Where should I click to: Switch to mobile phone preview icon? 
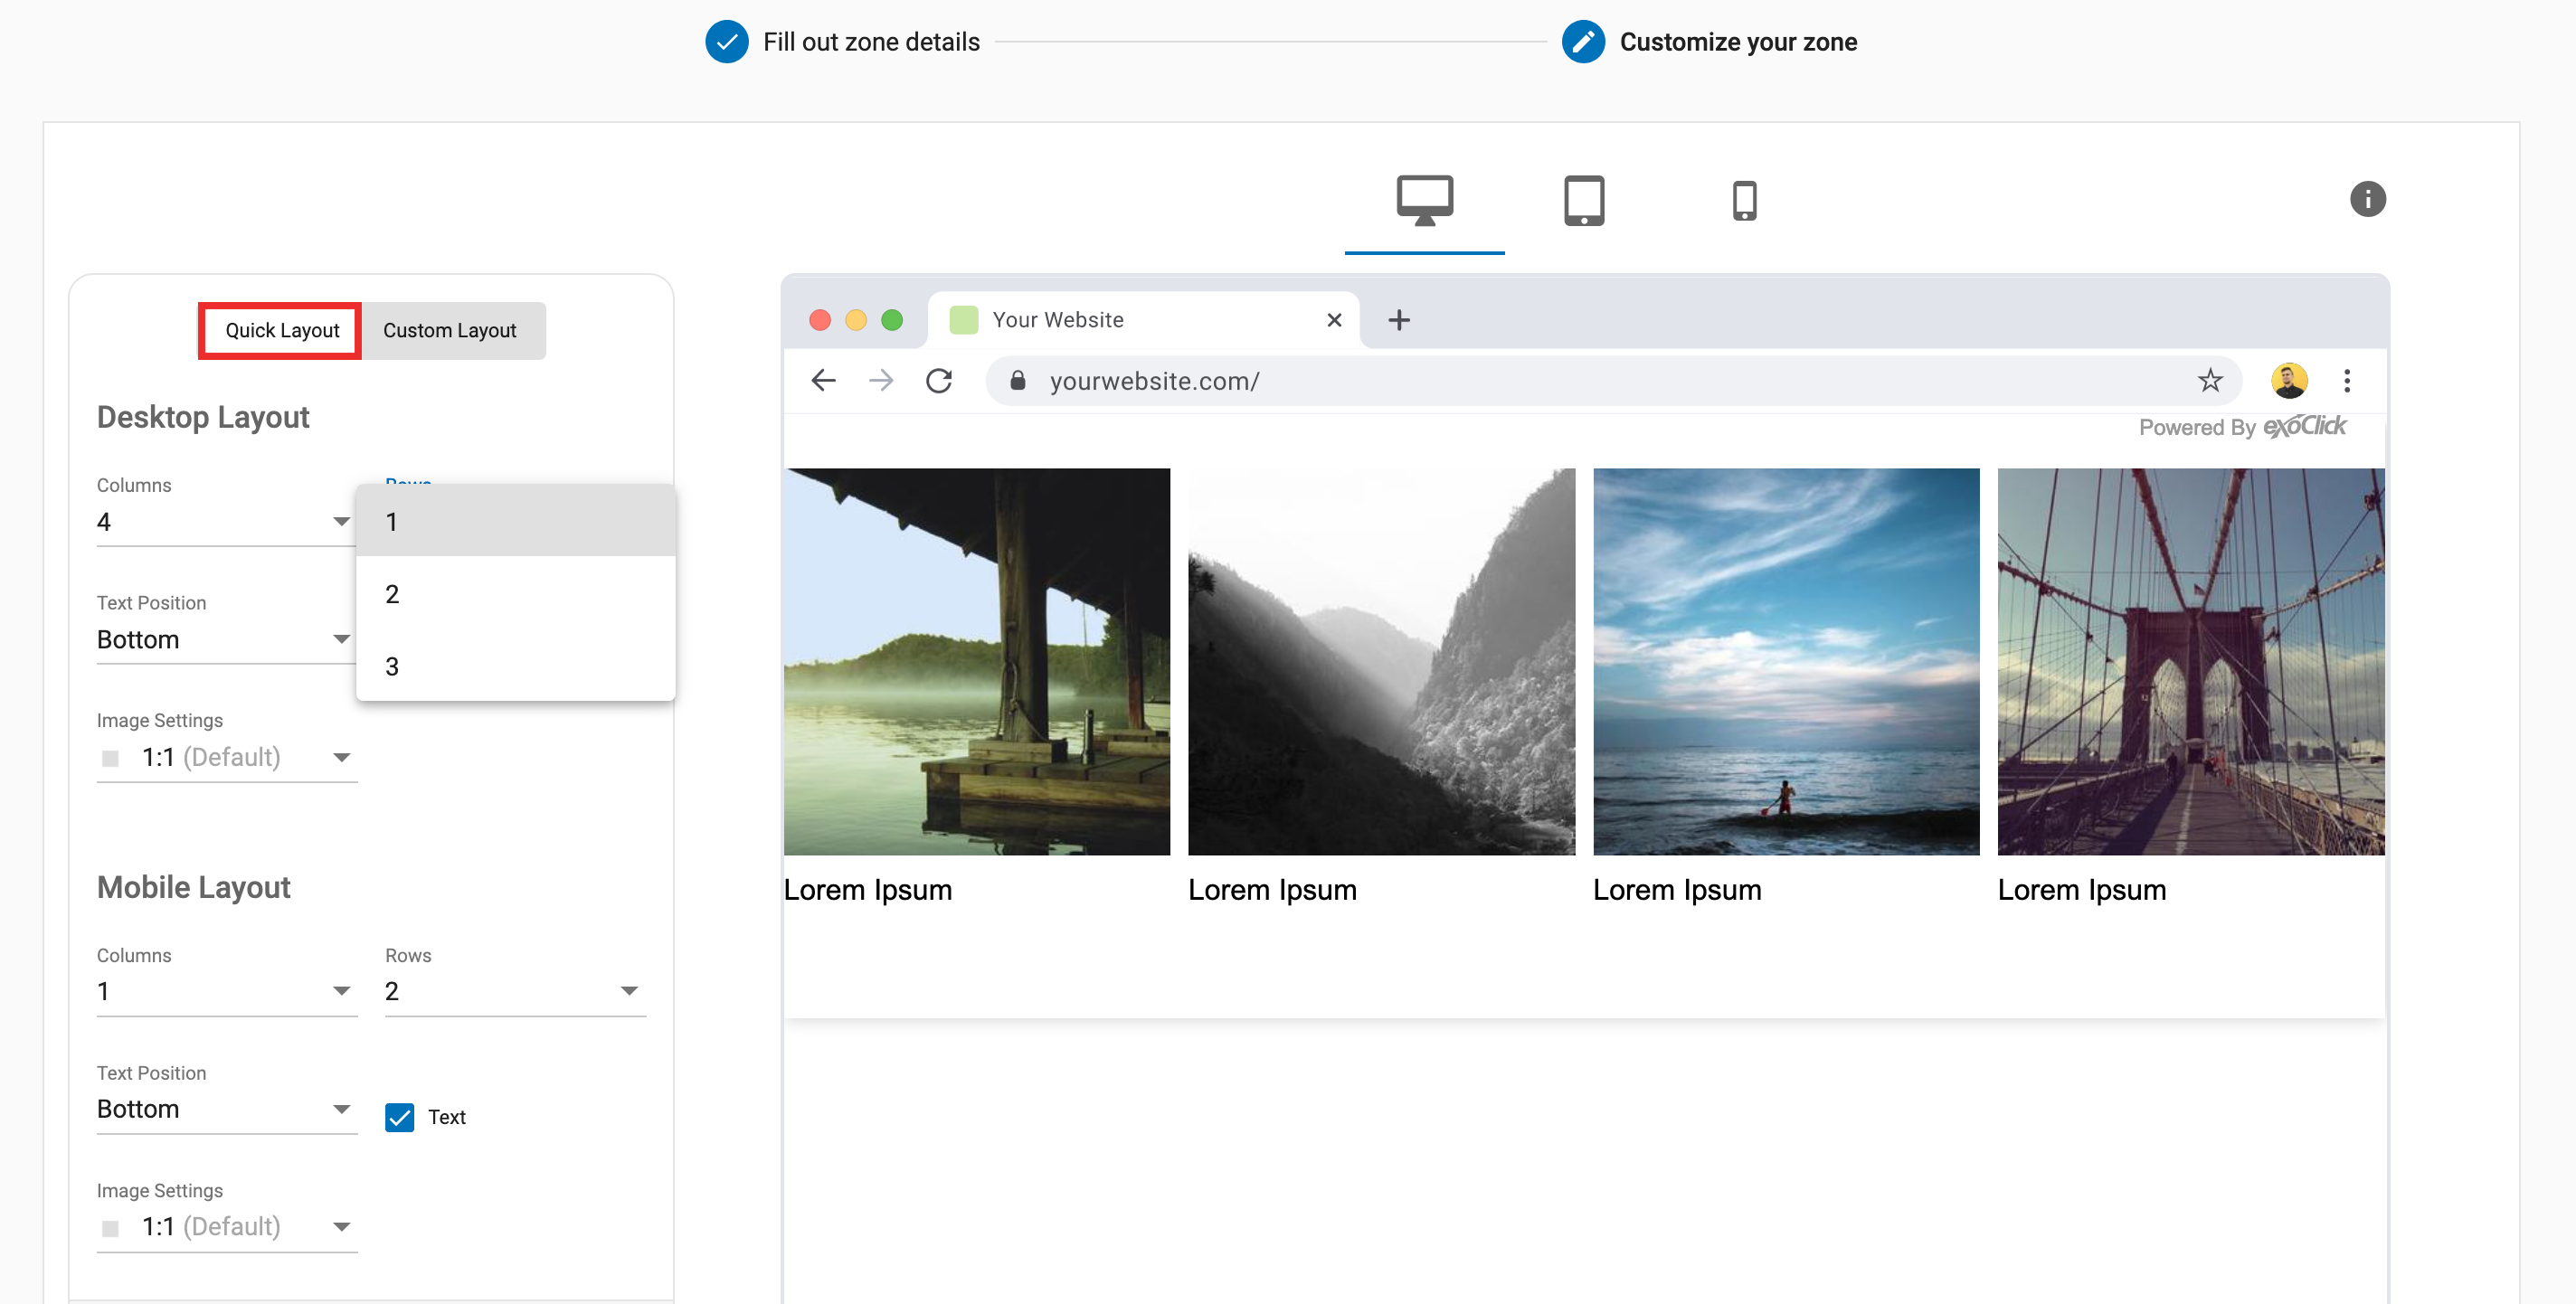click(1743, 201)
